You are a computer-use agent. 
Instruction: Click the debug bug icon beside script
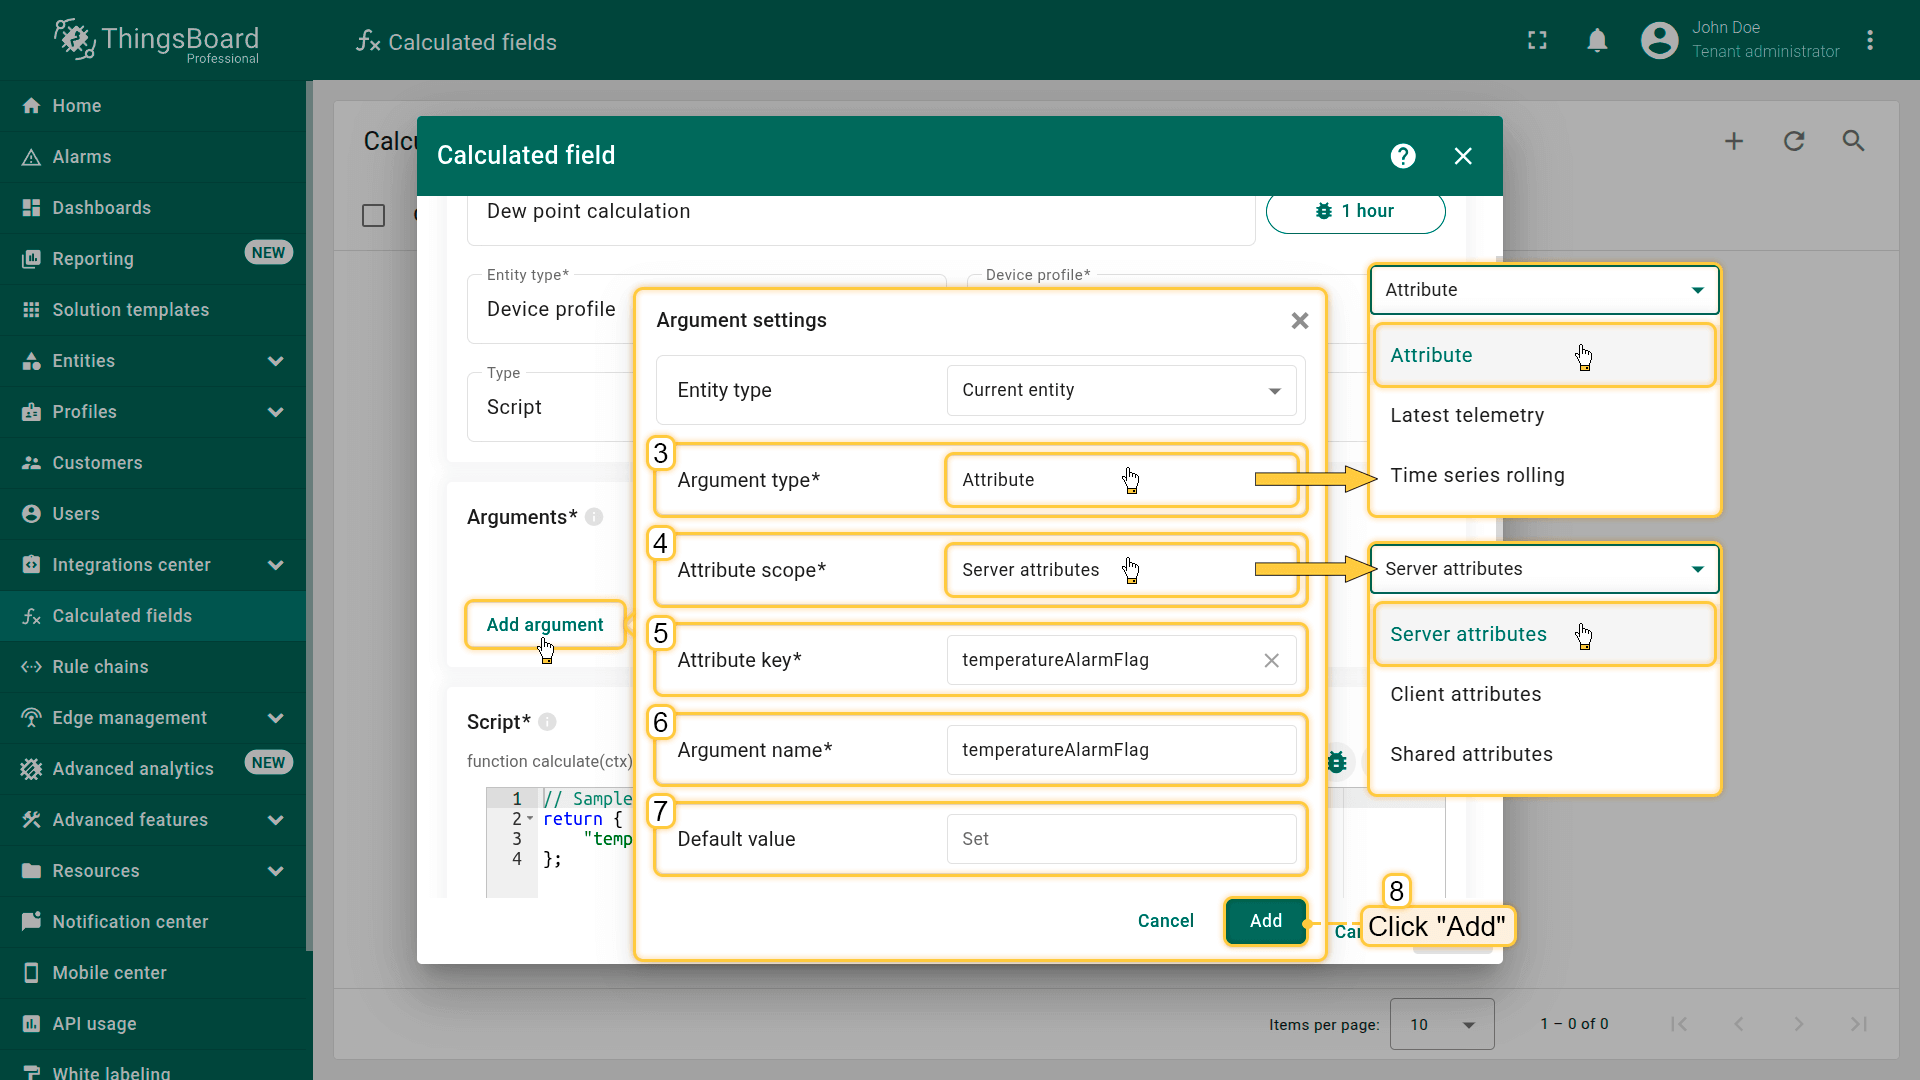click(1337, 763)
